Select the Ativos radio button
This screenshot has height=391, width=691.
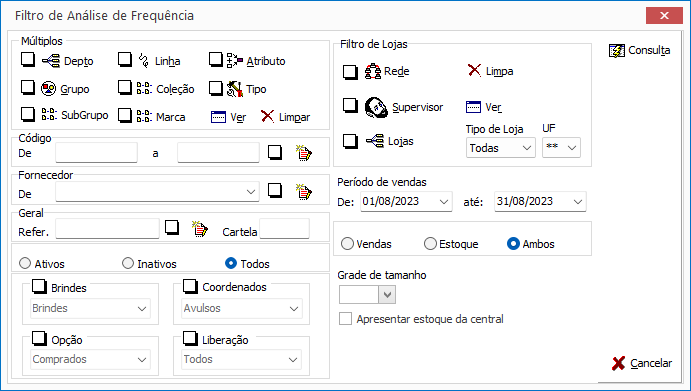[25, 264]
